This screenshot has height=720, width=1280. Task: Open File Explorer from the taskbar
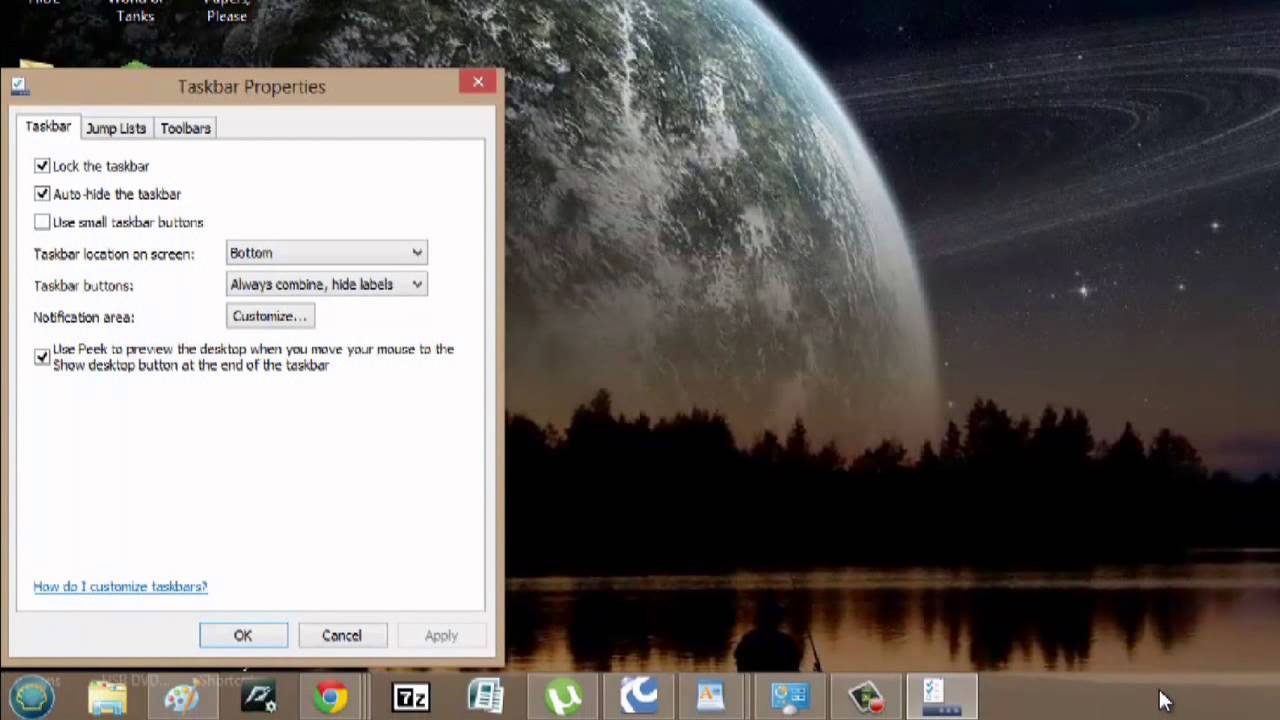pos(107,696)
